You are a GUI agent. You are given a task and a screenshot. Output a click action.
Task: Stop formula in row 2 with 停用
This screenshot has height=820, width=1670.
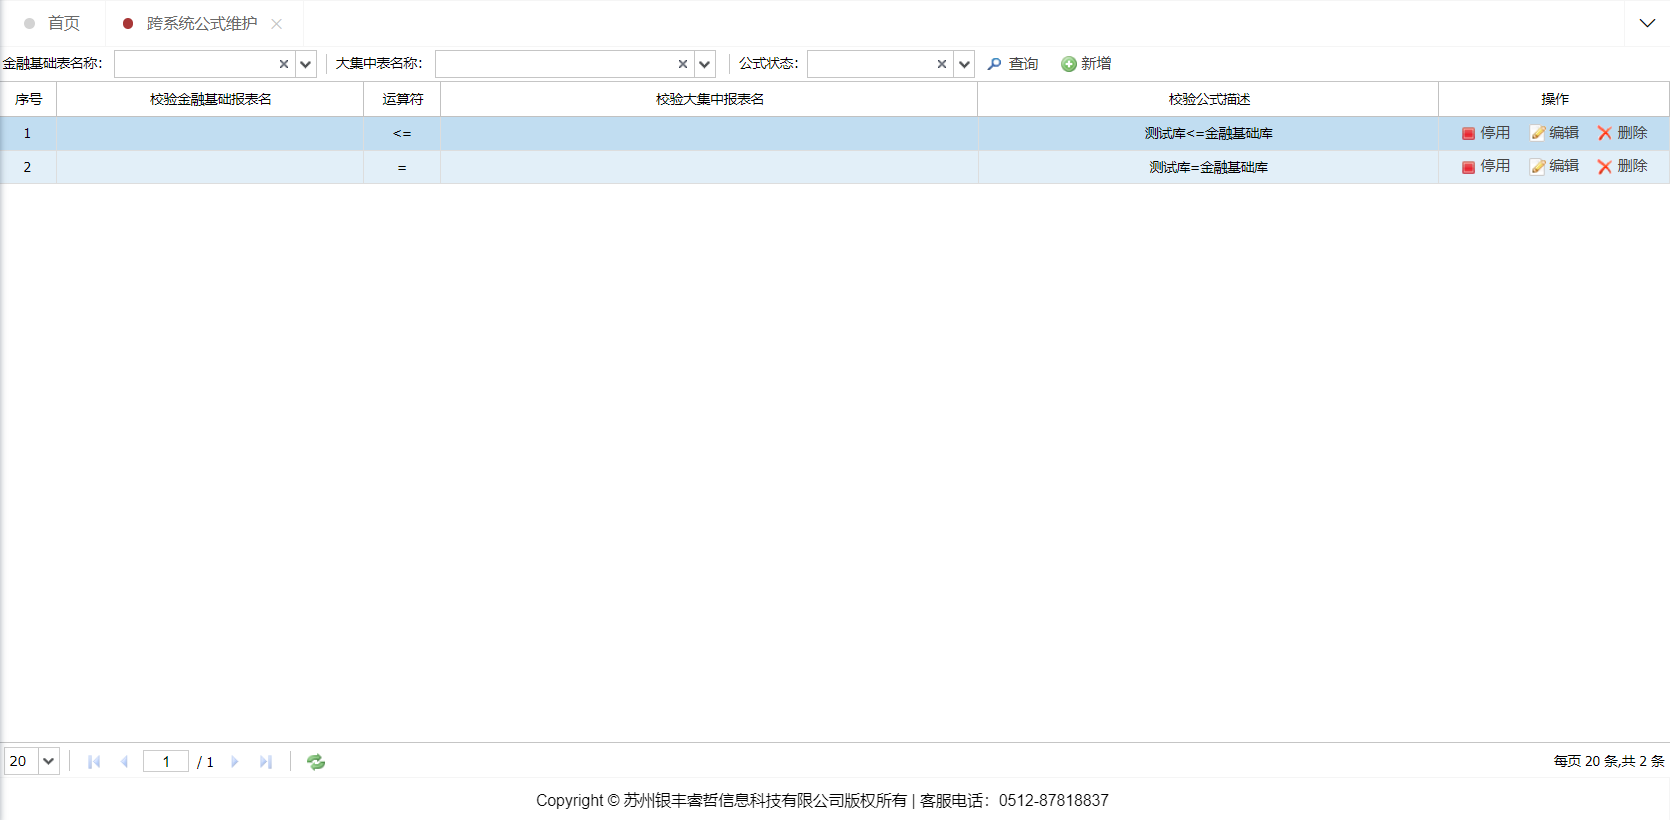click(1486, 166)
